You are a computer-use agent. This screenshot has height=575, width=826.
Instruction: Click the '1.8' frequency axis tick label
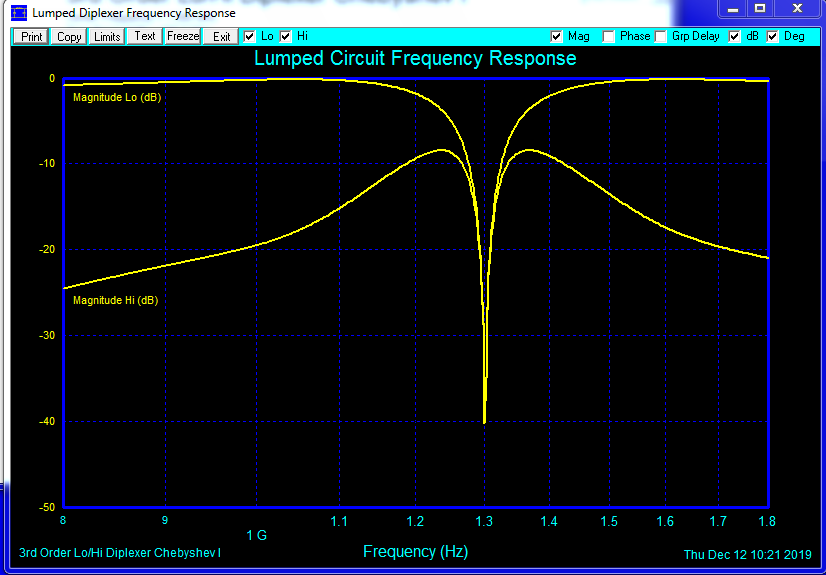[766, 522]
